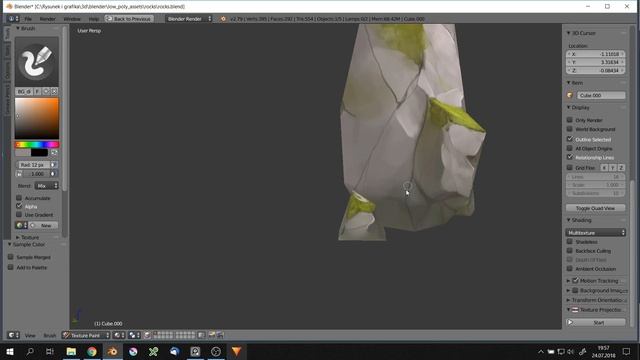Enable All Object Origins checkbox
The height and width of the screenshot is (360, 640).
coord(570,148)
